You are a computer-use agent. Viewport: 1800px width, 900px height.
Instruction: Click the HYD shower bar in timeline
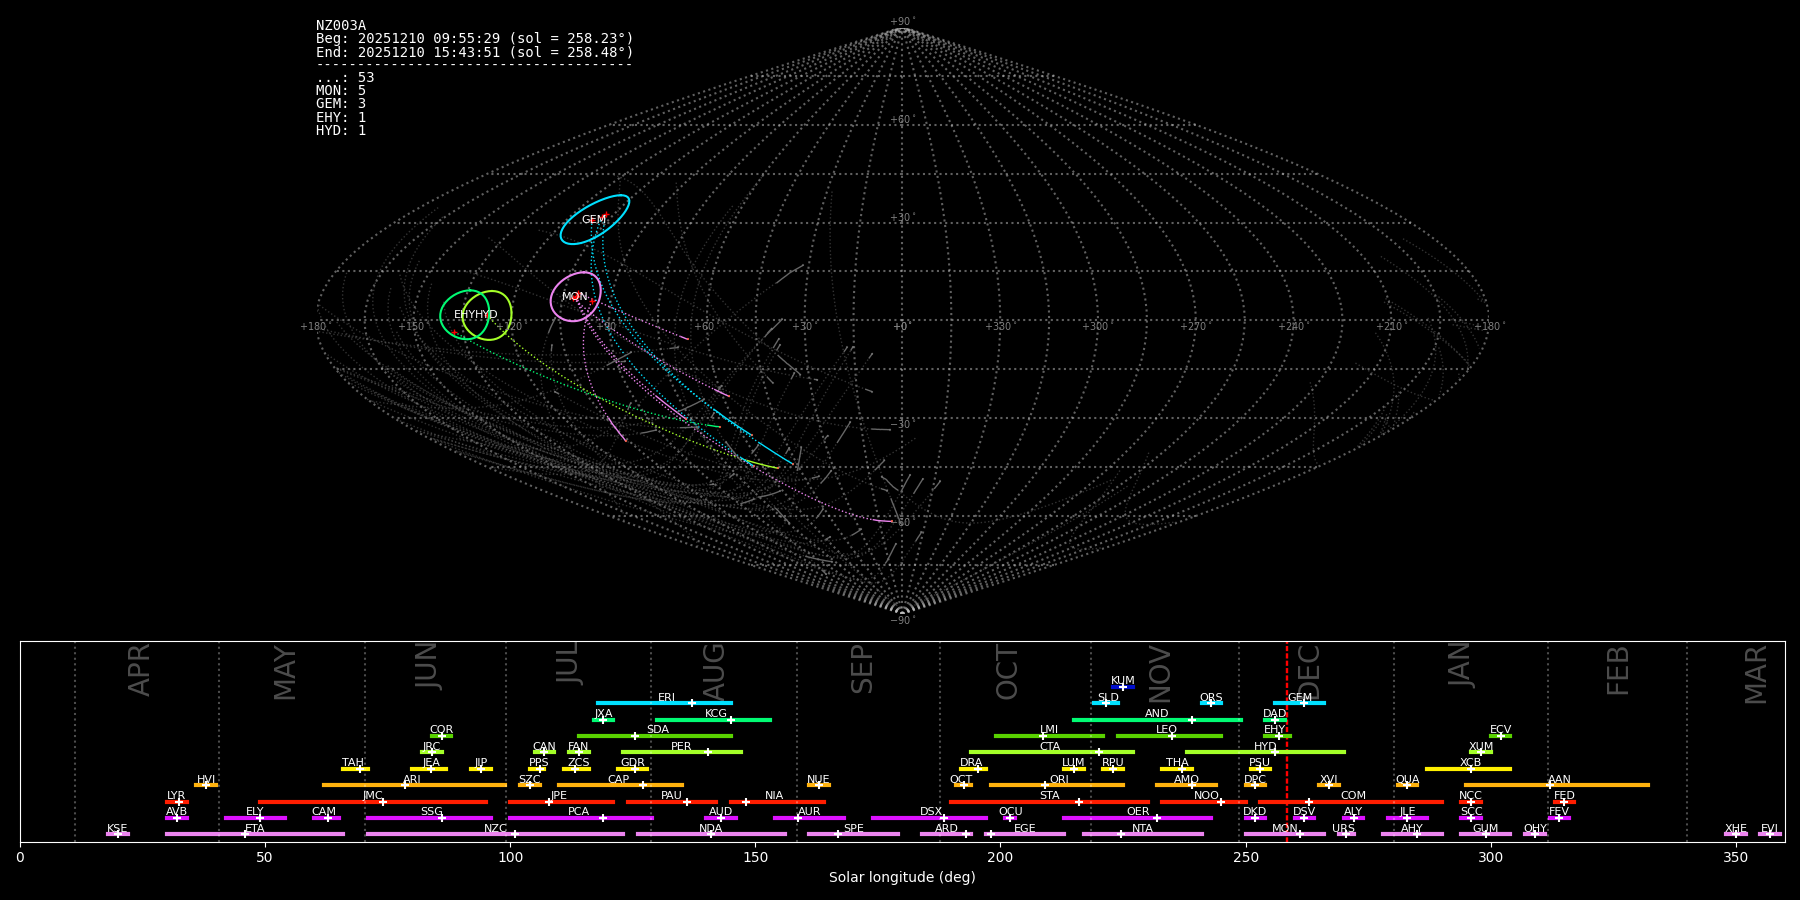pos(1265,752)
